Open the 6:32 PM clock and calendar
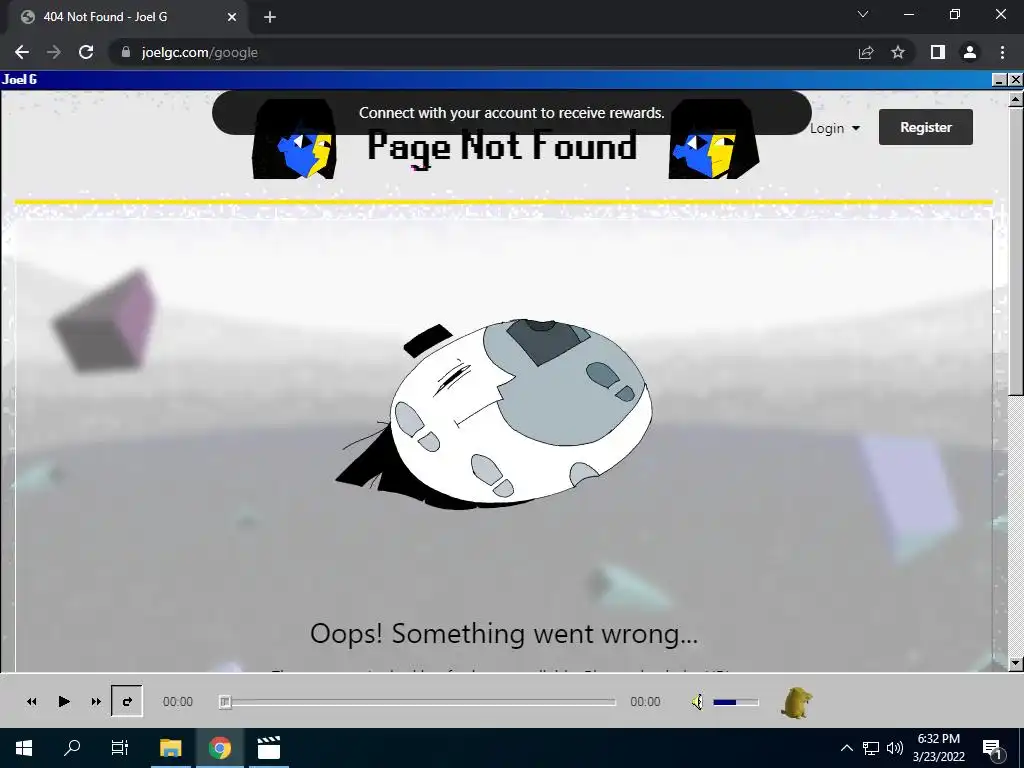 click(x=938, y=748)
